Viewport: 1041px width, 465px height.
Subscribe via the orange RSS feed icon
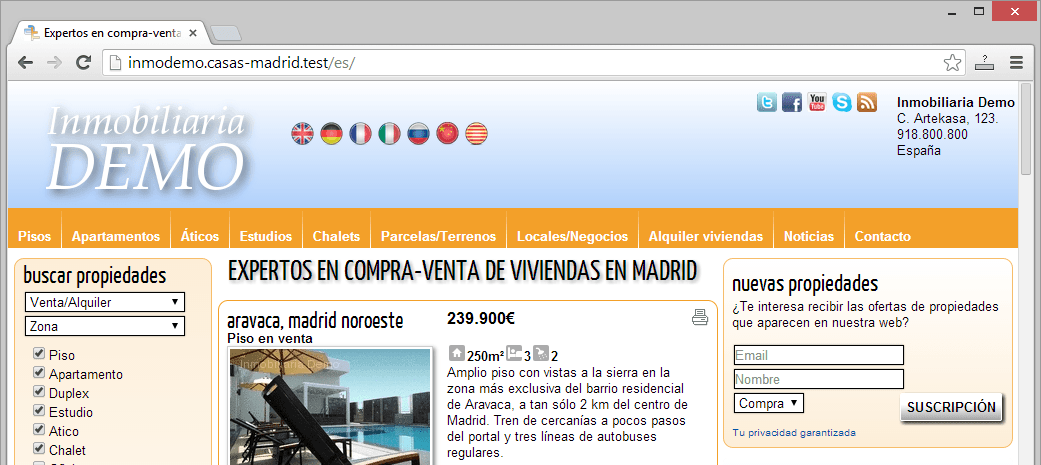[x=867, y=102]
